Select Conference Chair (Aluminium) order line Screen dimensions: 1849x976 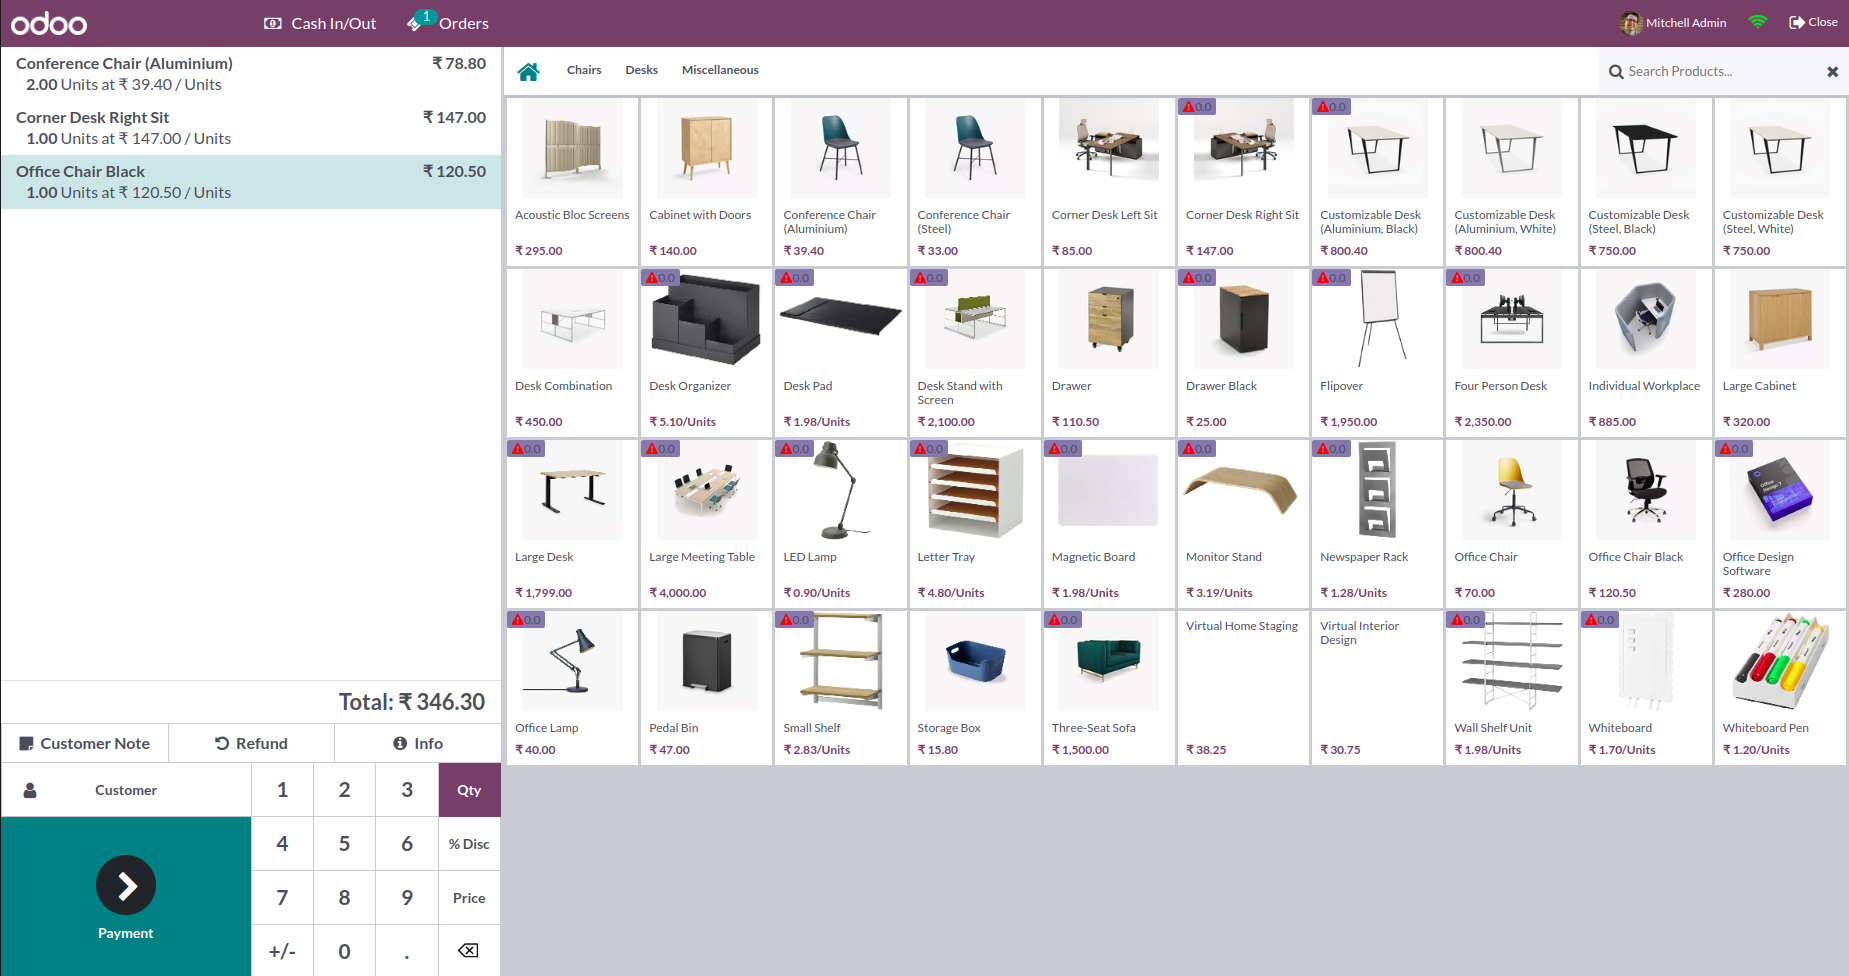tap(251, 74)
